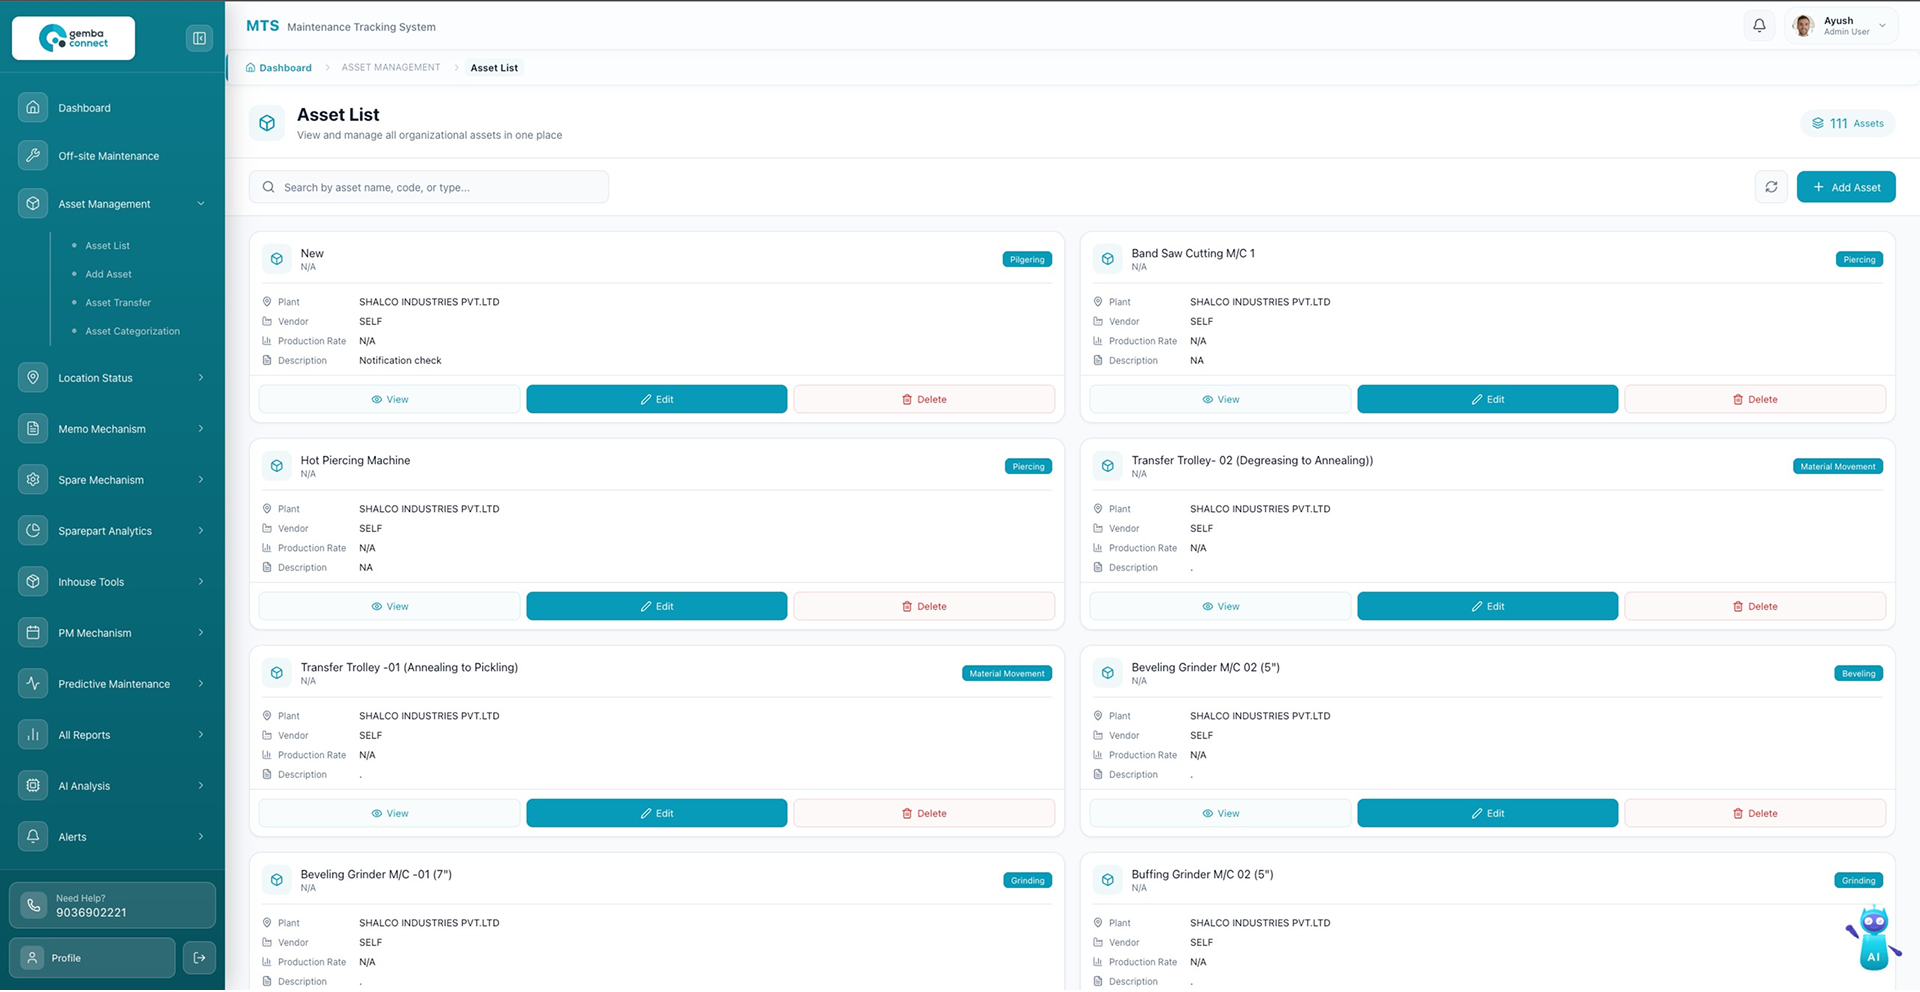Click the Predictive Maintenance pulse icon
The image size is (1920, 992).
point(33,683)
